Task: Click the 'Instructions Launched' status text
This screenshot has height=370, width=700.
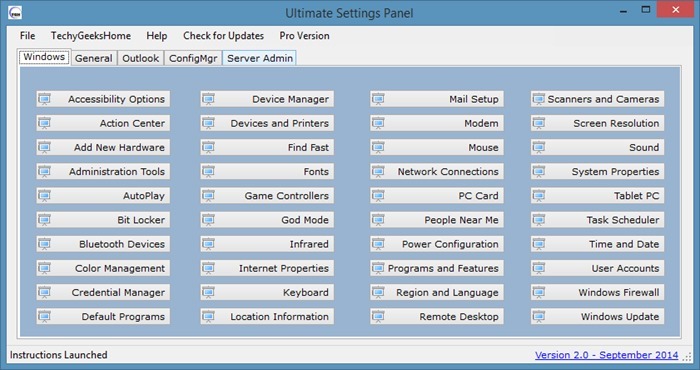Action: (58, 355)
